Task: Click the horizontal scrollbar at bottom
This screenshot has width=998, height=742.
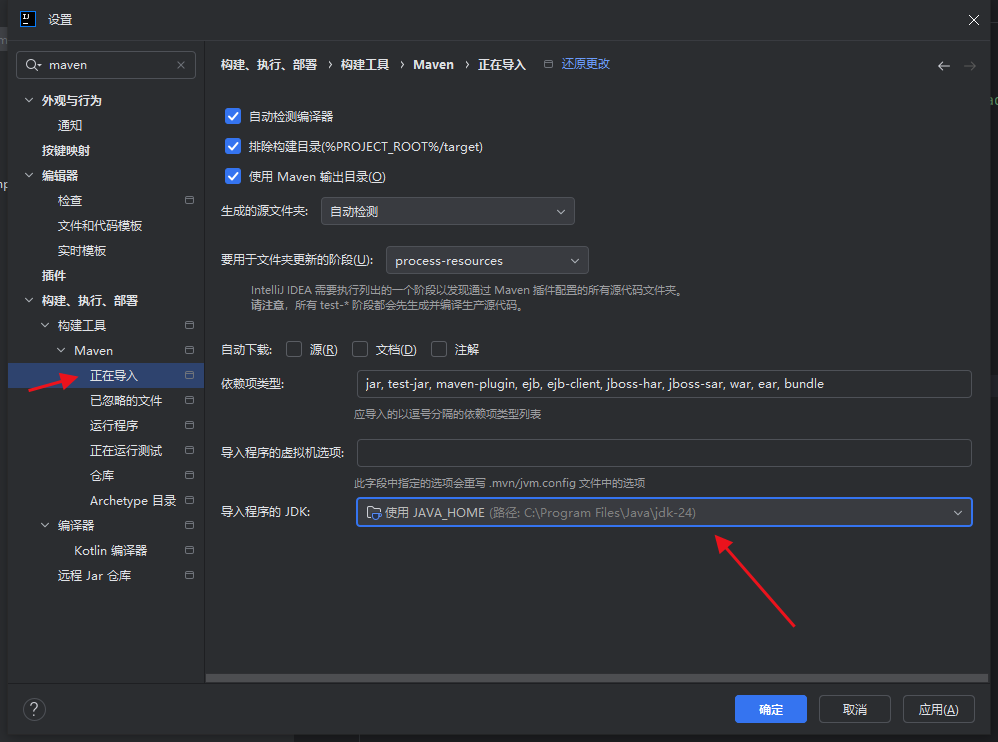Action: point(596,678)
